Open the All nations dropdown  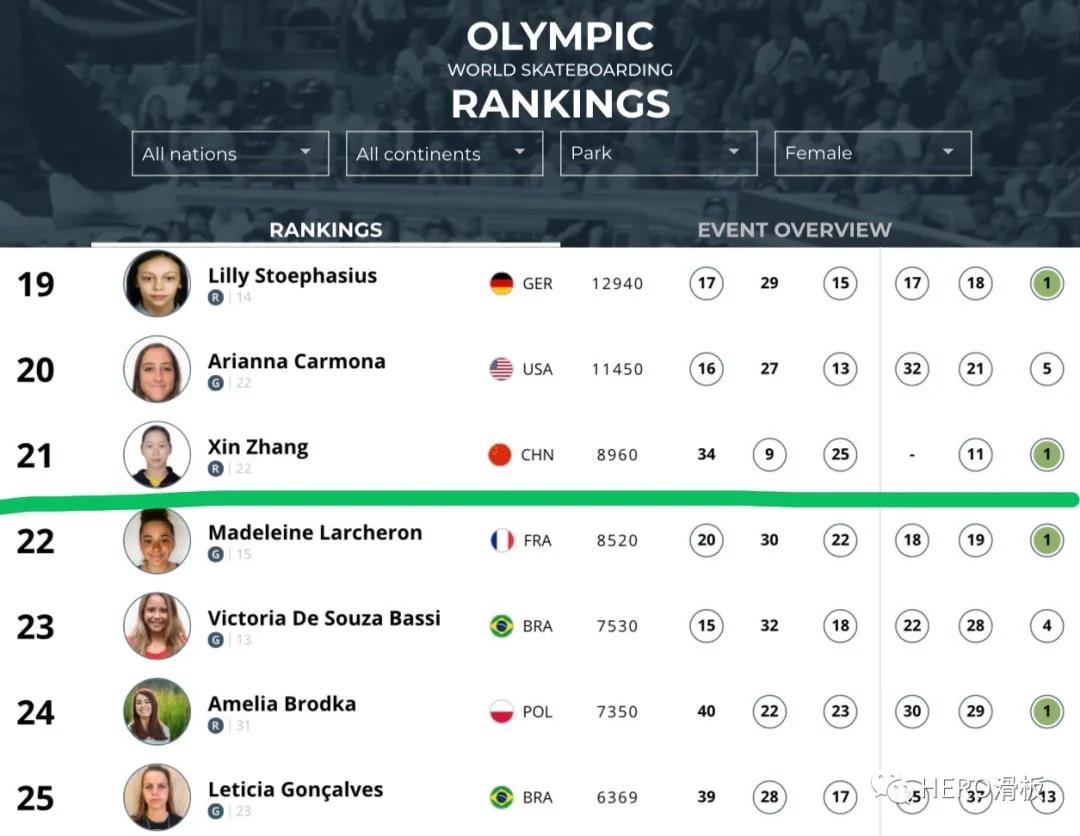(x=230, y=153)
